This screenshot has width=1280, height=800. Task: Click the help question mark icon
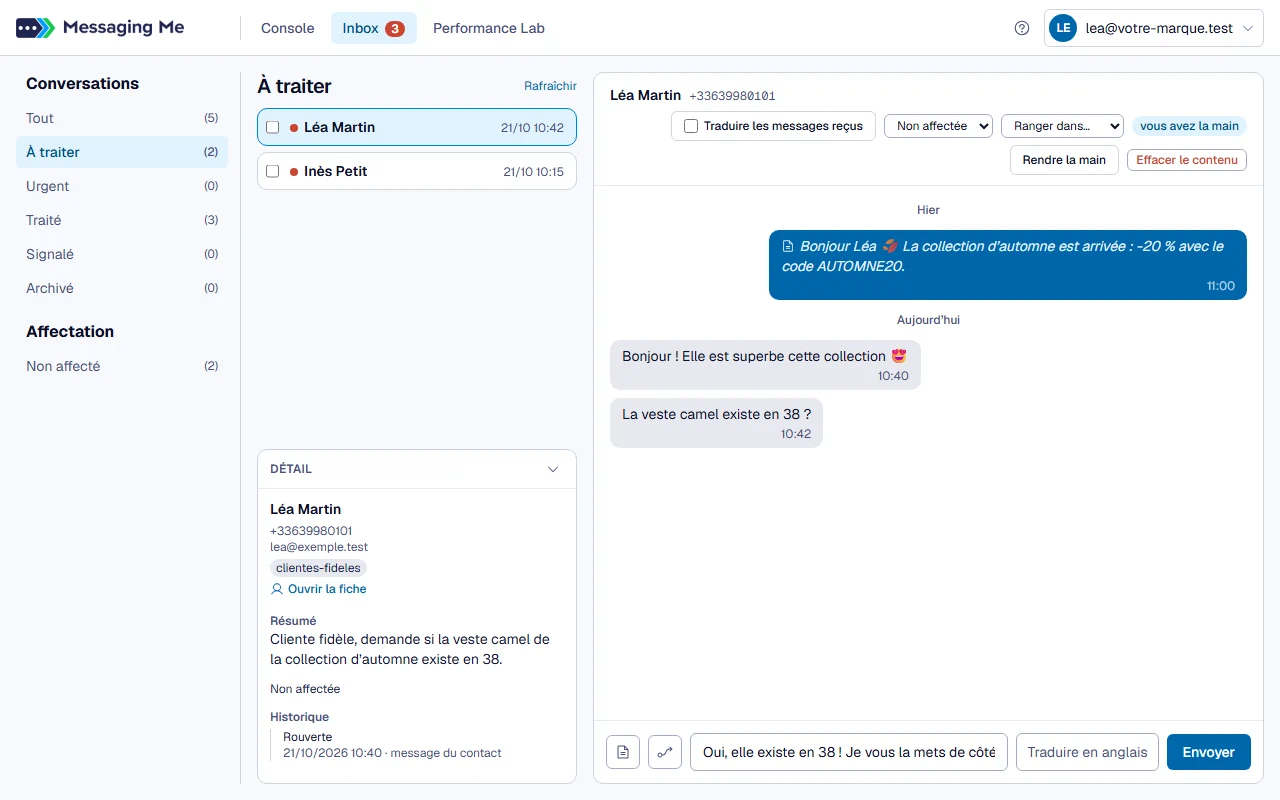coord(1022,28)
